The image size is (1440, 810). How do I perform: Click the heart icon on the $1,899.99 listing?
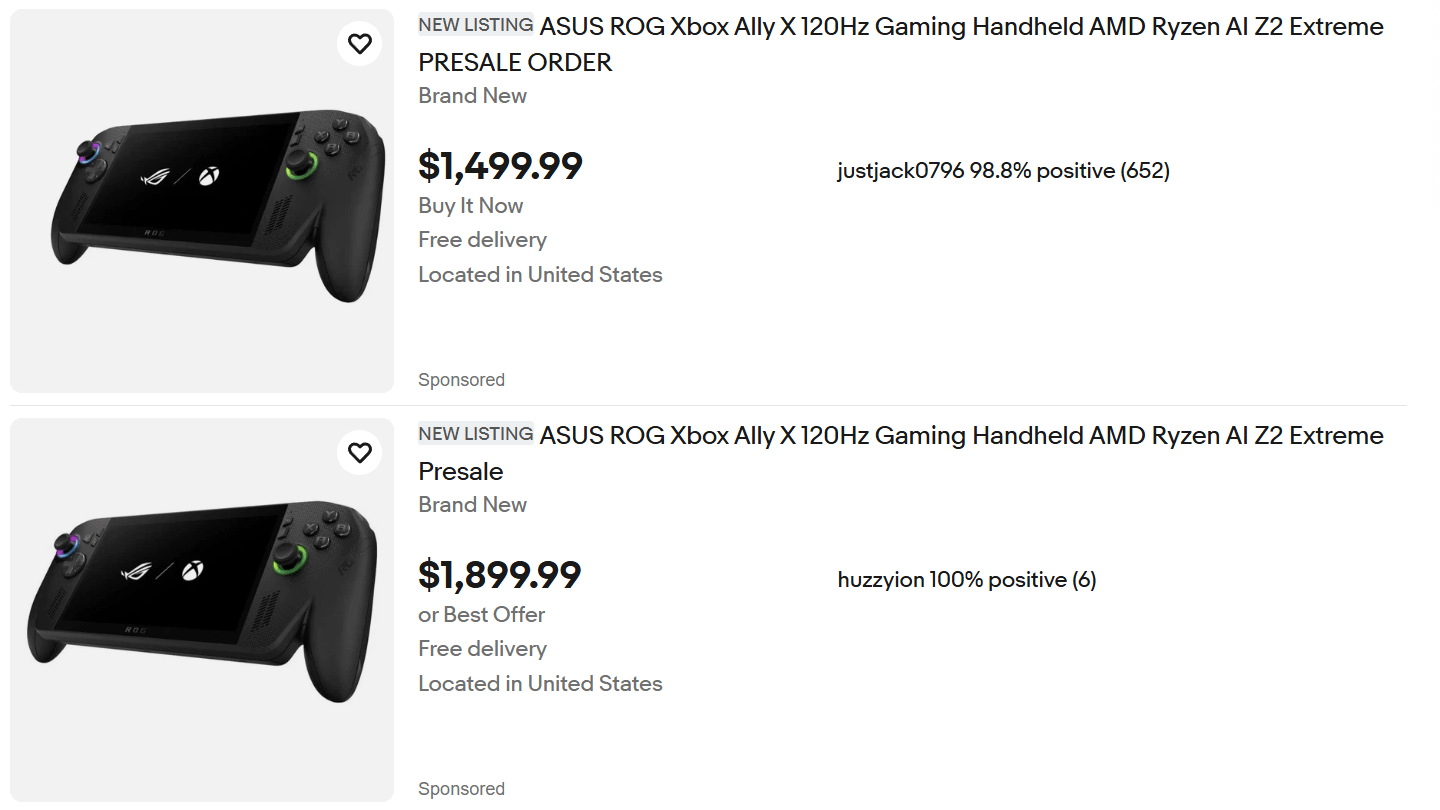360,453
